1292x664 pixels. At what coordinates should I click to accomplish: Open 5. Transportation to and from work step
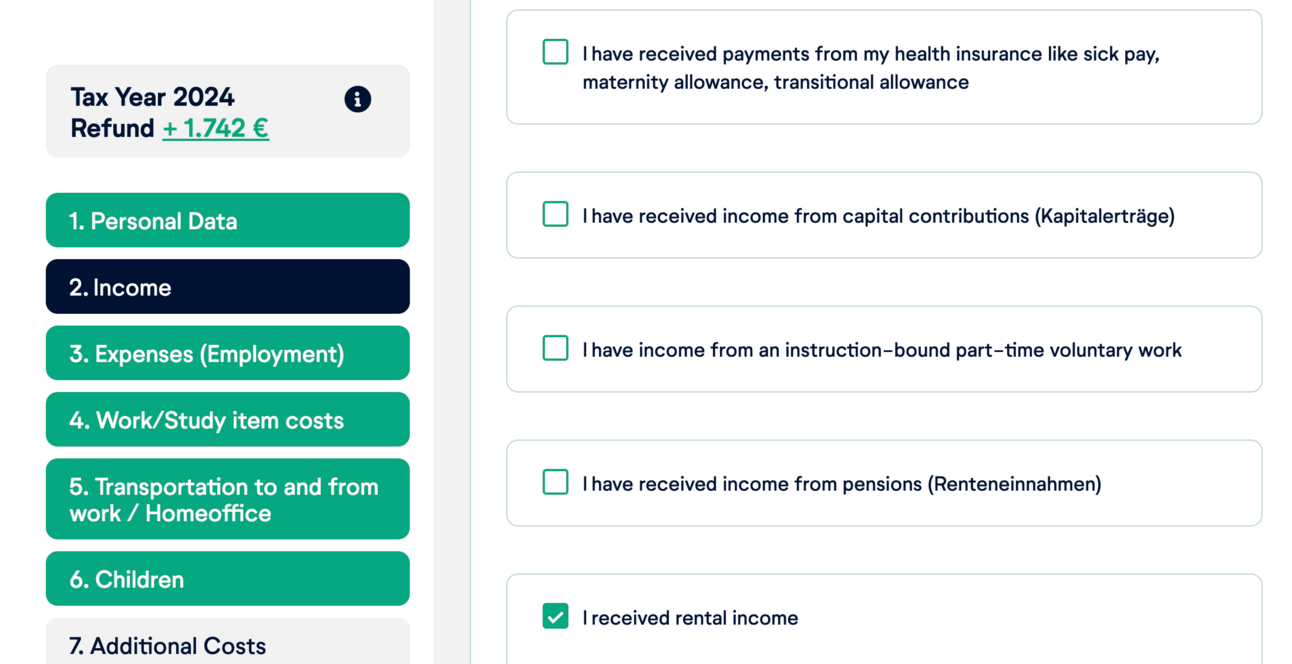[227, 499]
